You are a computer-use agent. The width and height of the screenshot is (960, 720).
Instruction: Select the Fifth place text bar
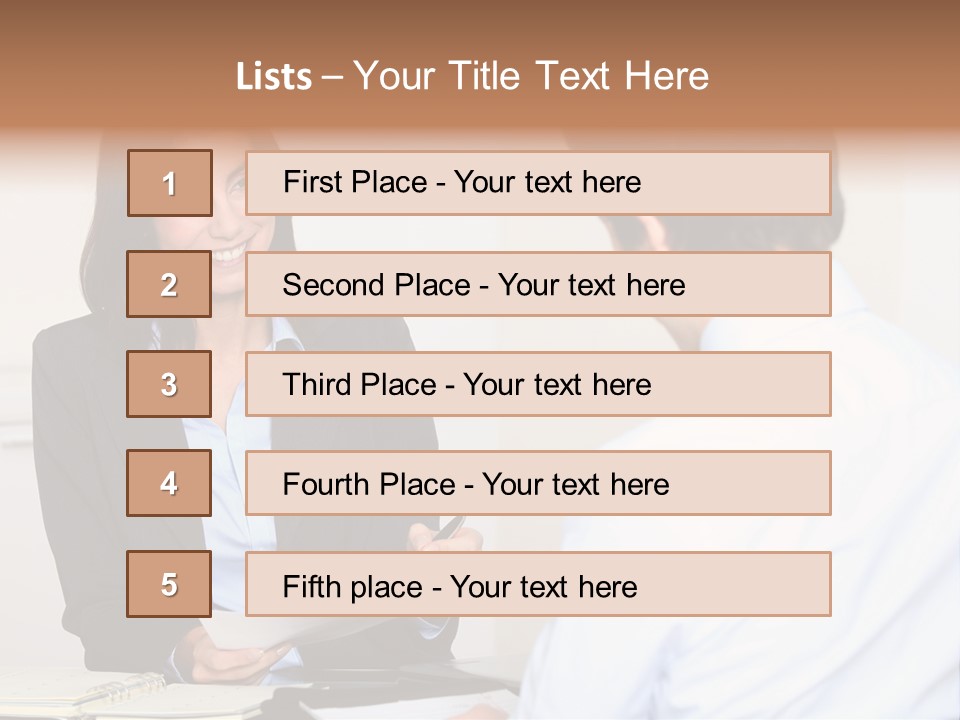(x=538, y=584)
